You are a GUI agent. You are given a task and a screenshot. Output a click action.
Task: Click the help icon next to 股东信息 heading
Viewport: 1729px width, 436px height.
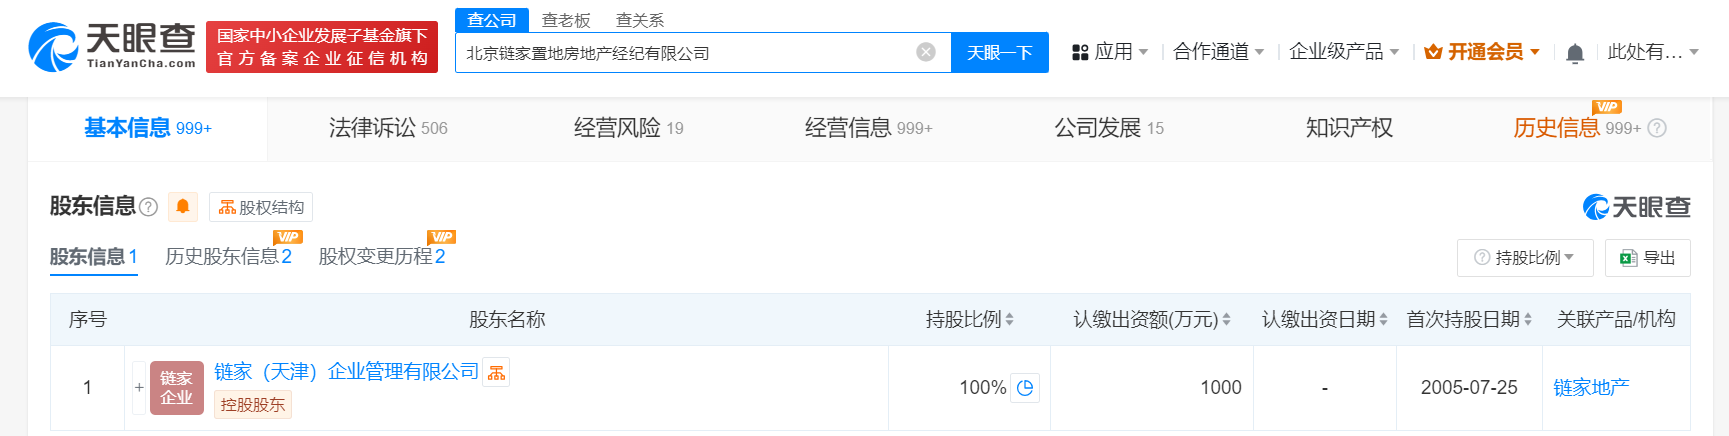click(x=149, y=207)
